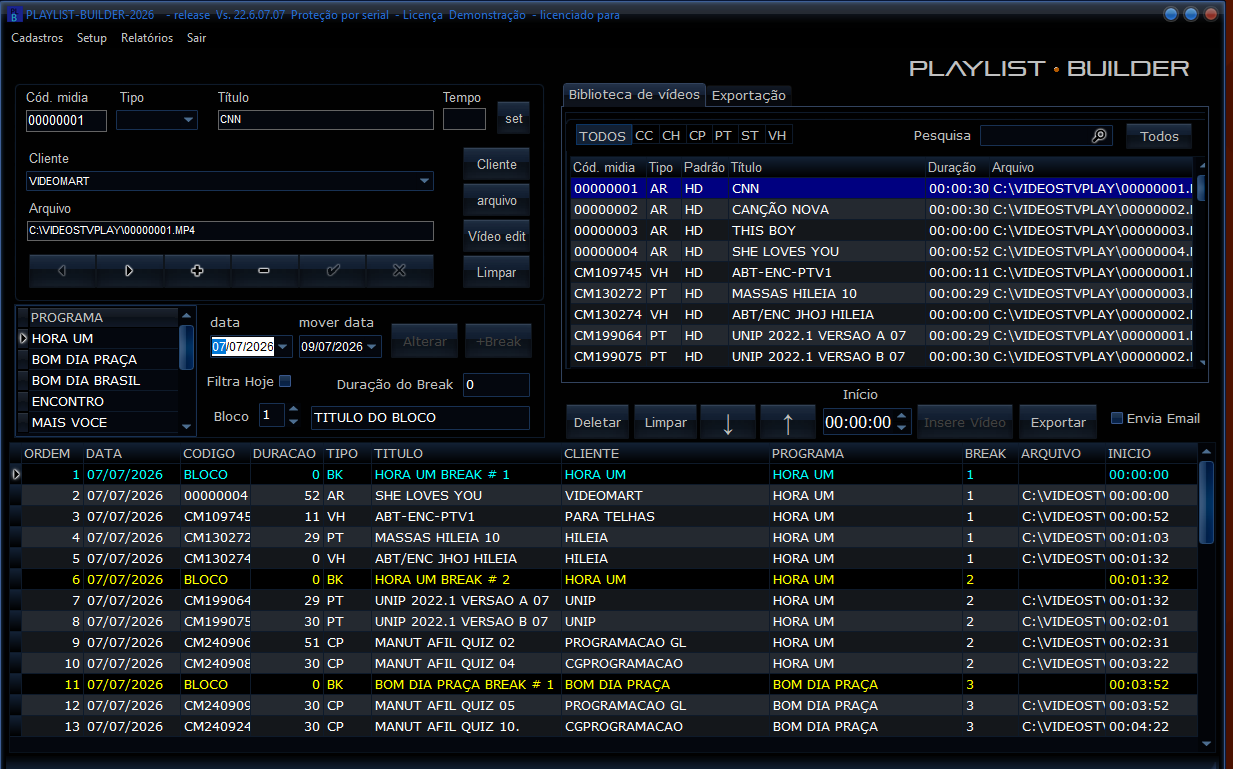Click the Playlist-Builder app icon in title bar
This screenshot has width=1233, height=769.
pos(13,15)
